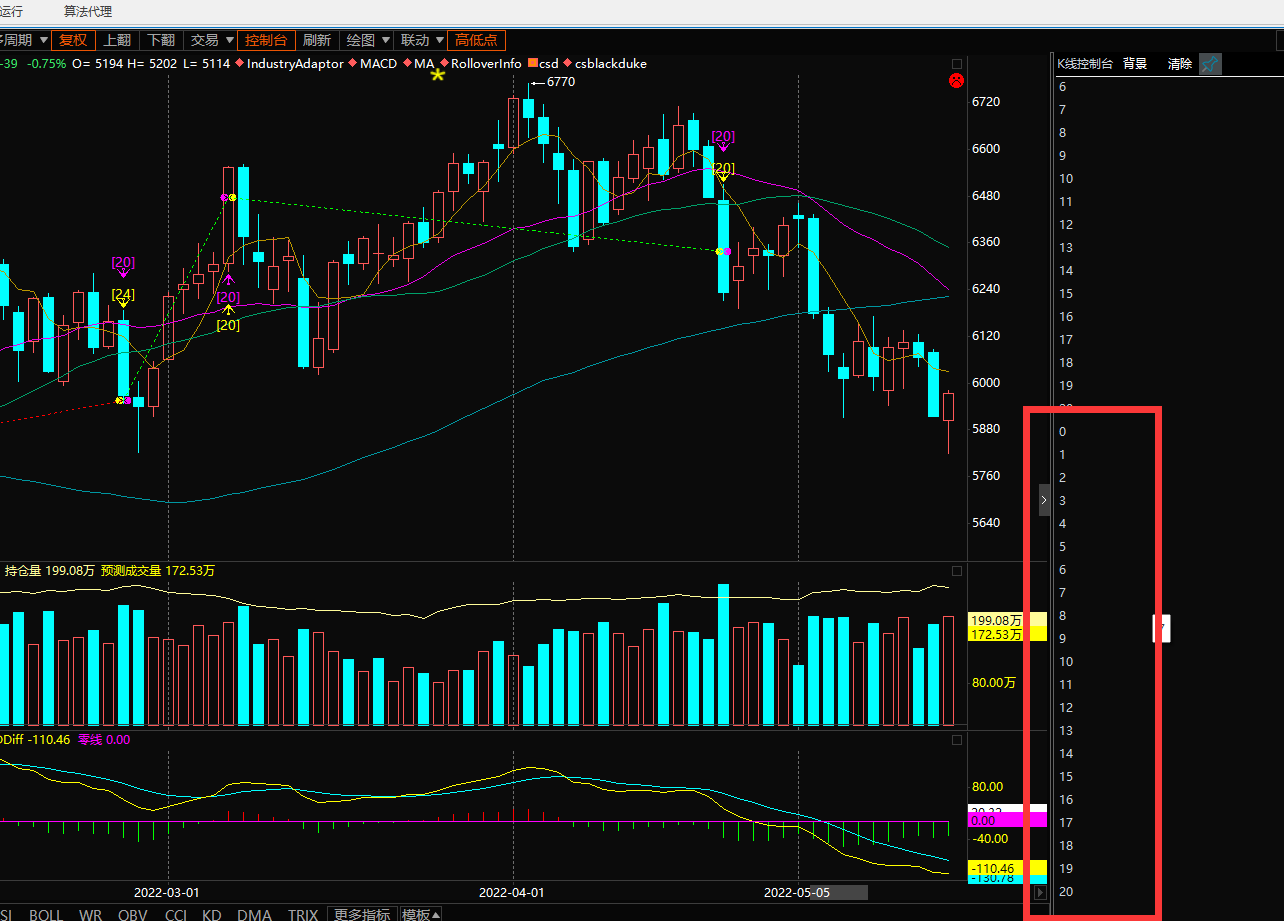The image size is (1284, 921).
Task: Toggle the pushpin icon in K线控制台 panel
Action: 1210,64
